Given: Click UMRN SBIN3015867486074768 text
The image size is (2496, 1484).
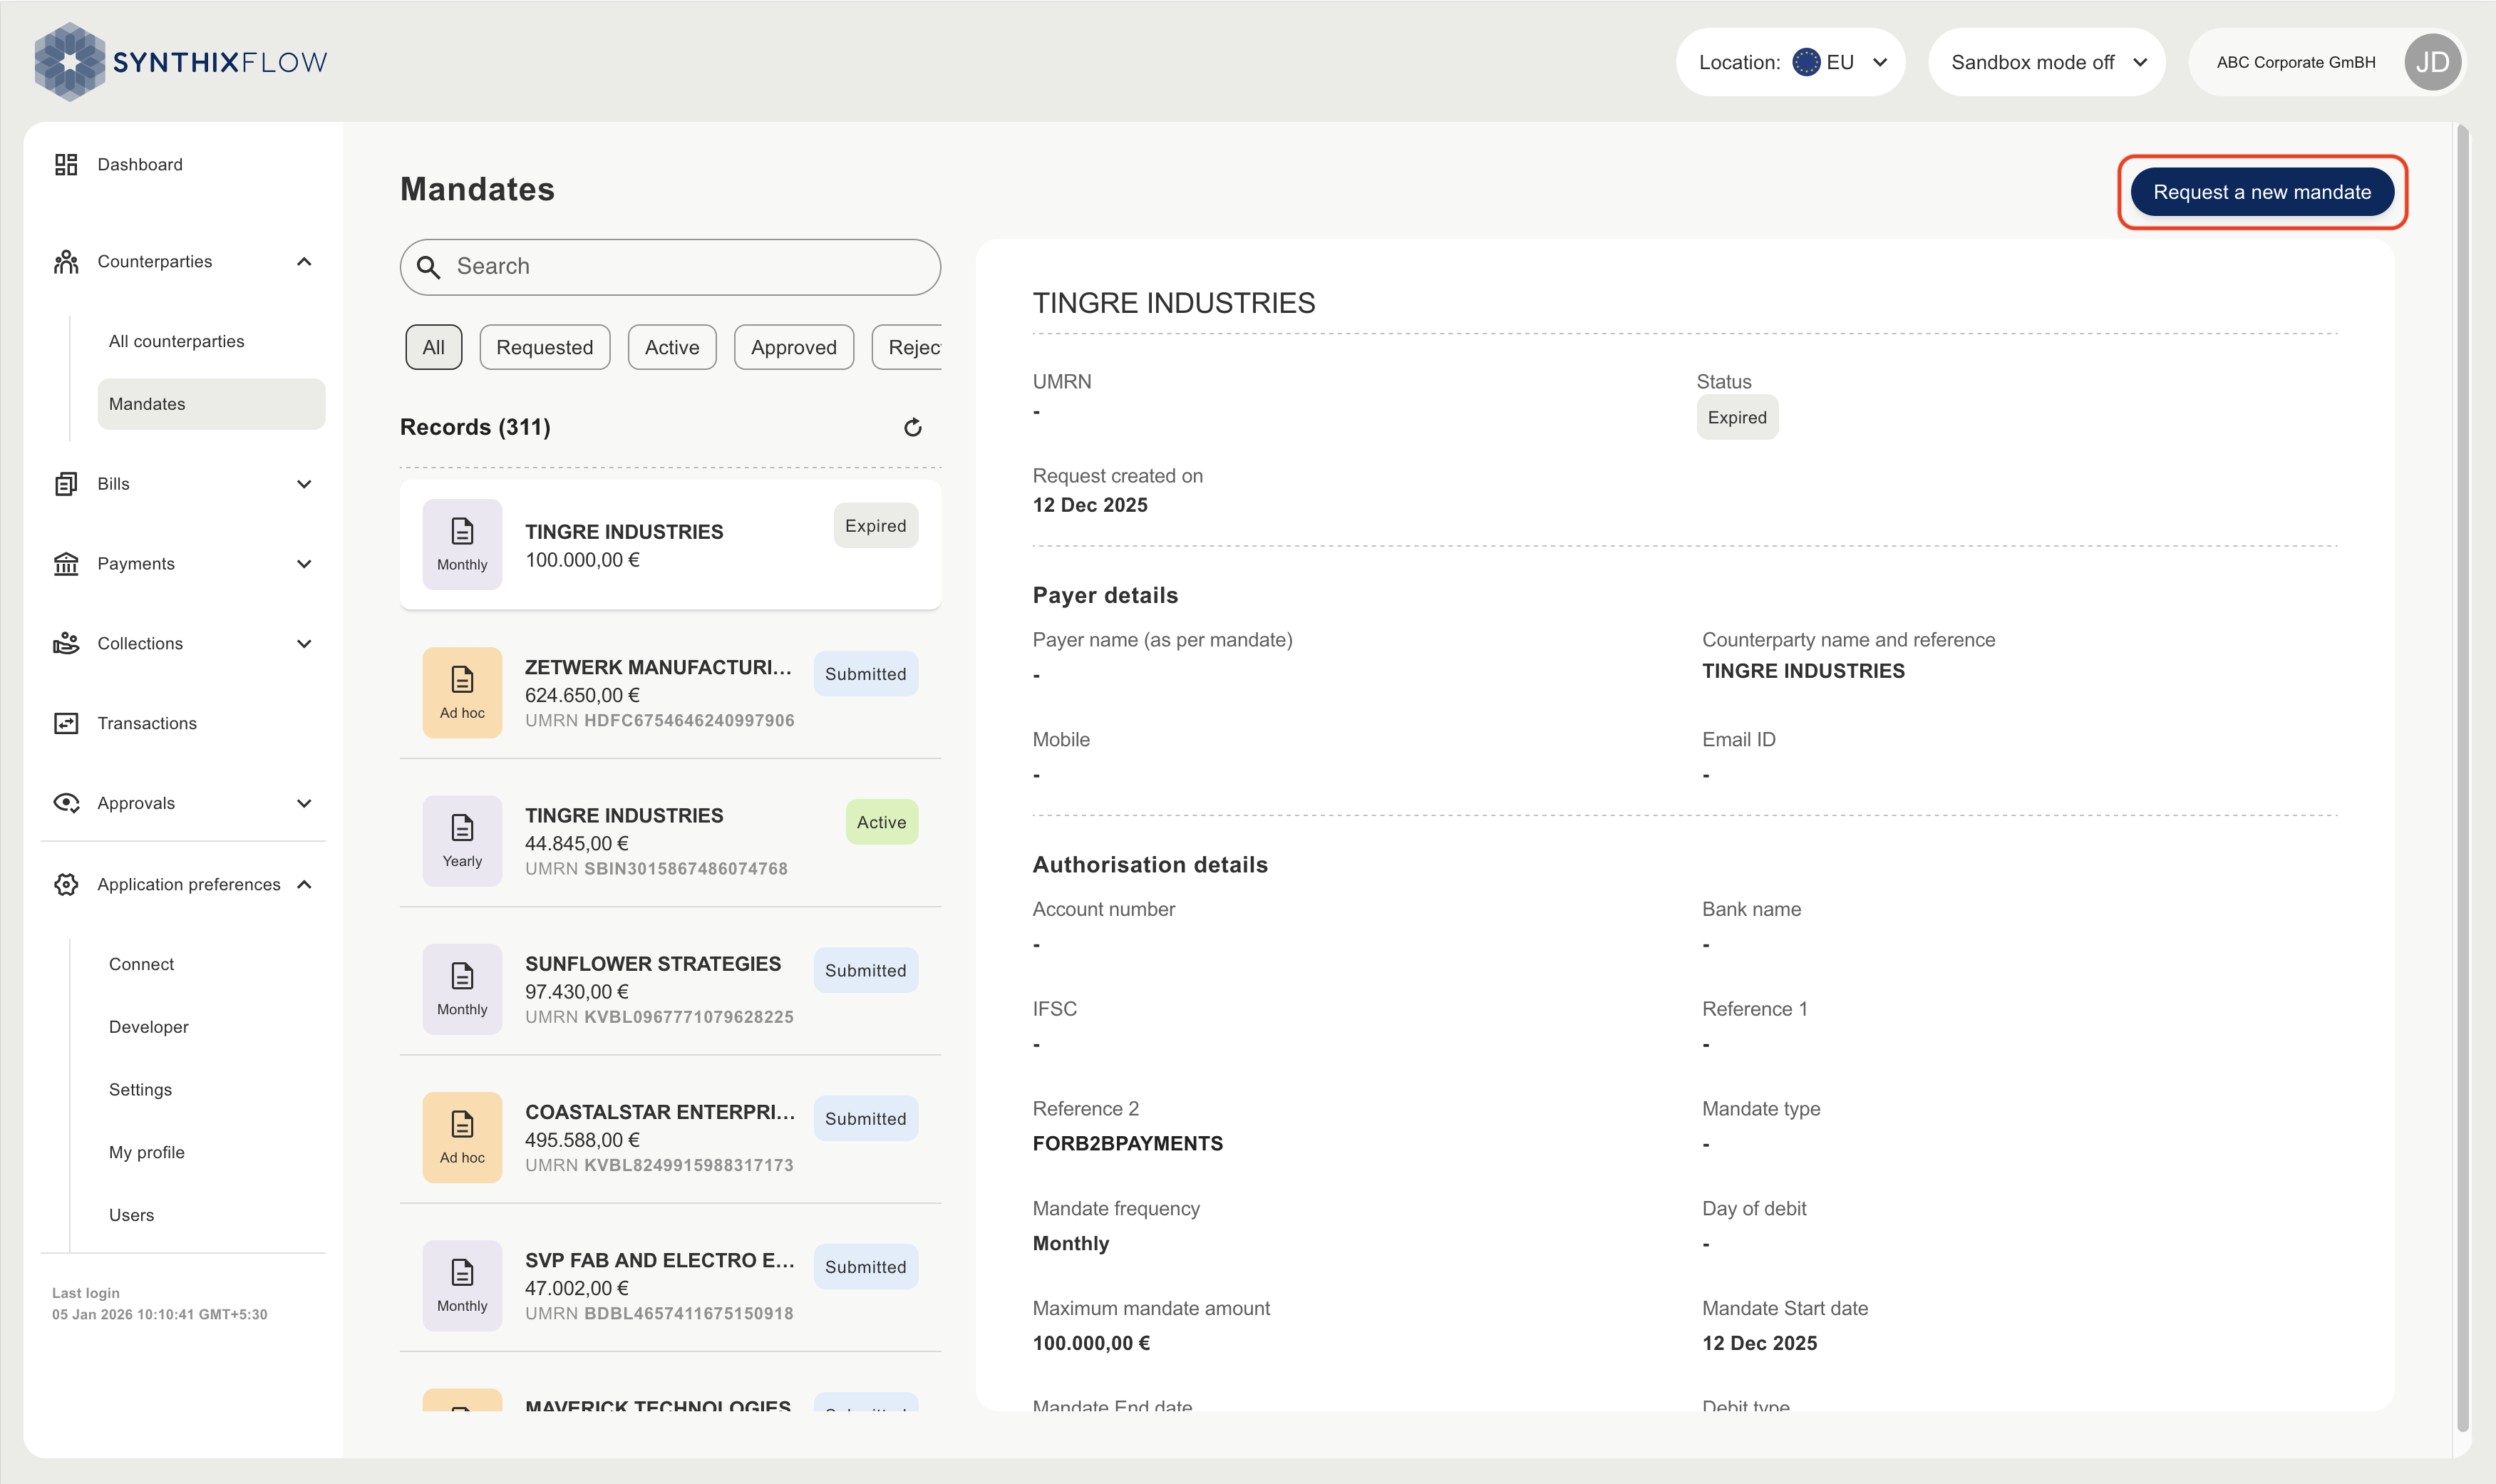Looking at the screenshot, I should click(656, 869).
